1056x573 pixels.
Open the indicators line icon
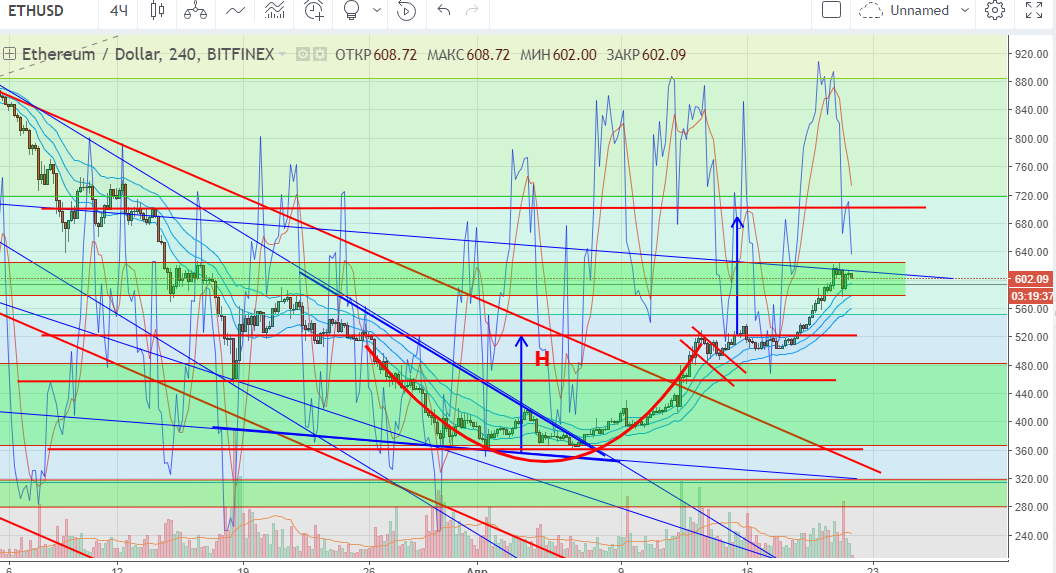pos(236,11)
